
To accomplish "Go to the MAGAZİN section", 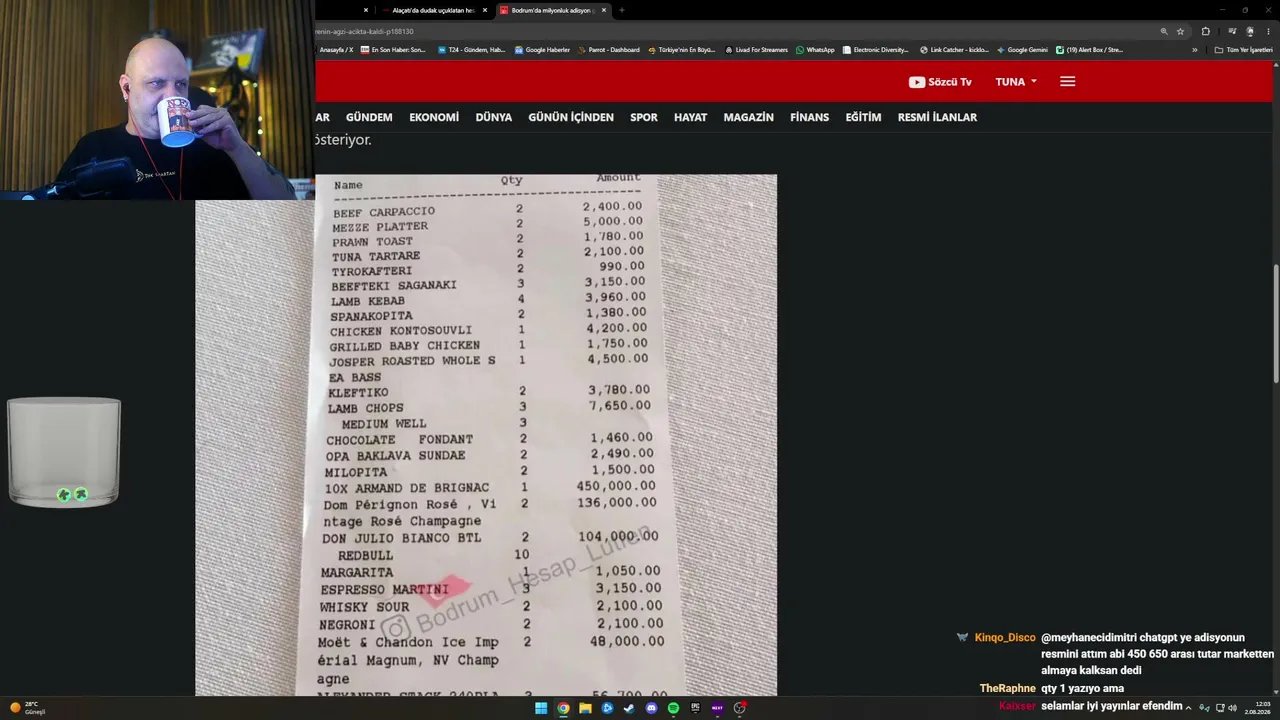I will pos(749,117).
